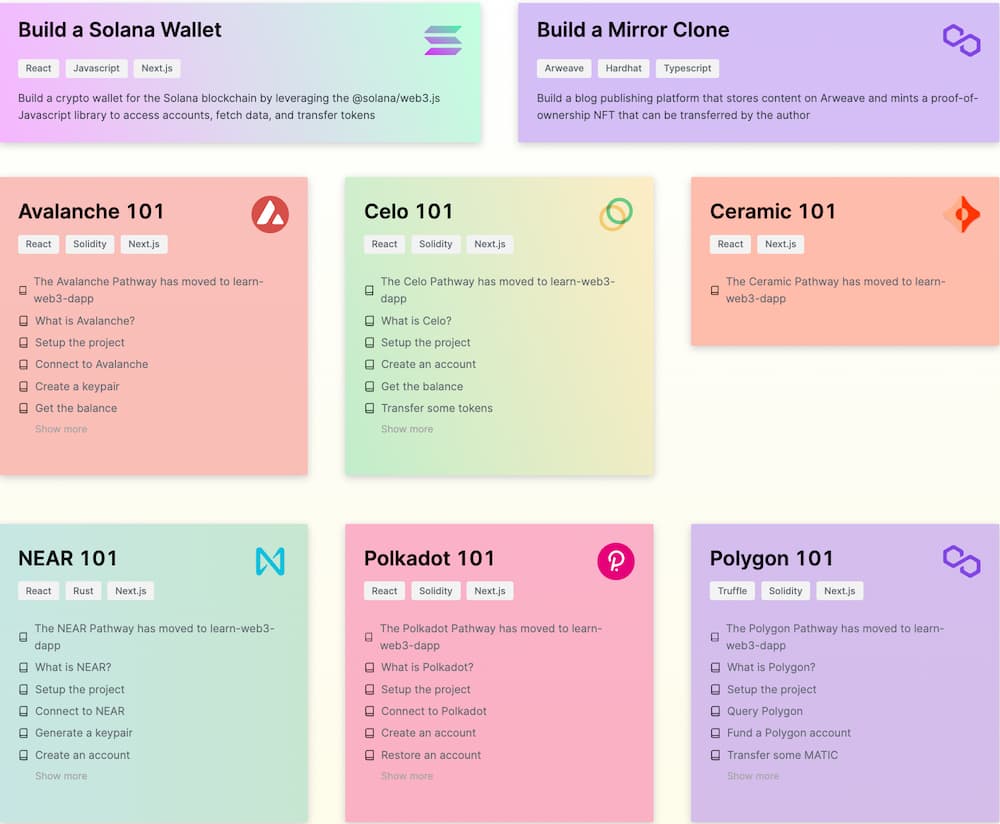Click the Polygon logo in Polygon 101
Screen dimensions: 1000x824
point(961,561)
